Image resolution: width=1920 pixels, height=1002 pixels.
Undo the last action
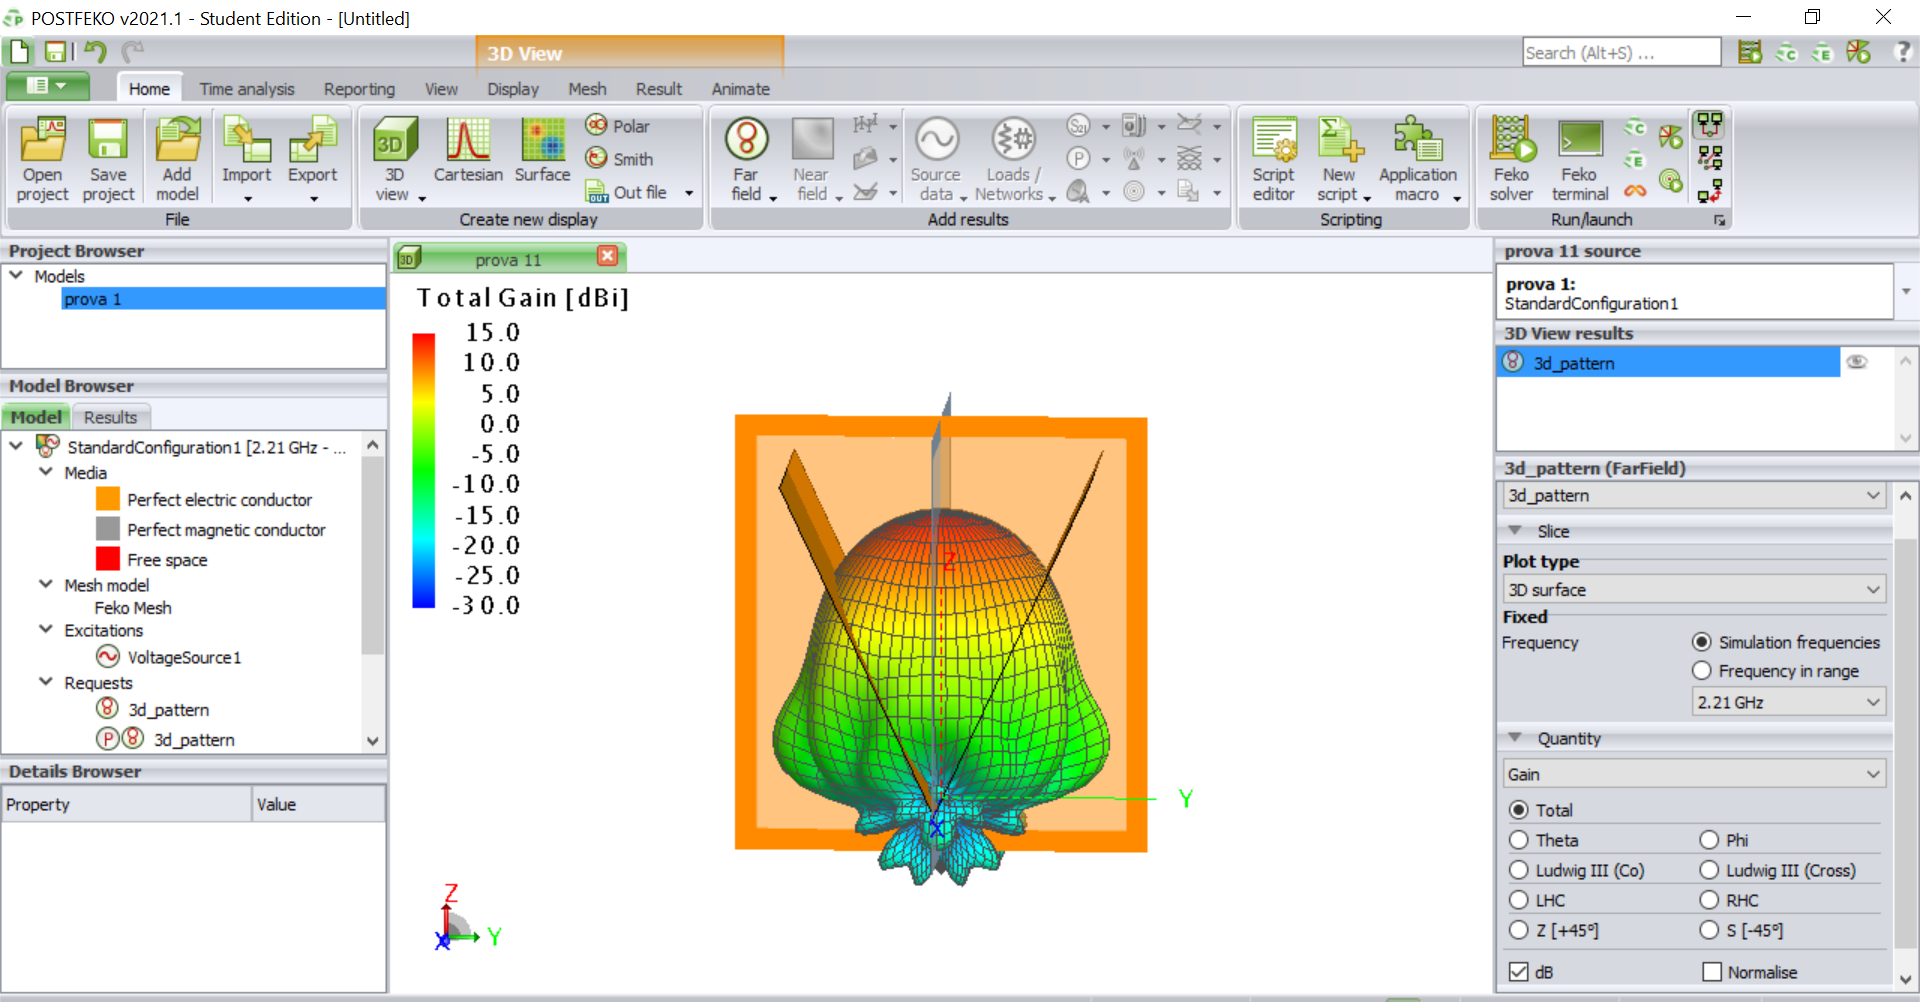(x=95, y=52)
